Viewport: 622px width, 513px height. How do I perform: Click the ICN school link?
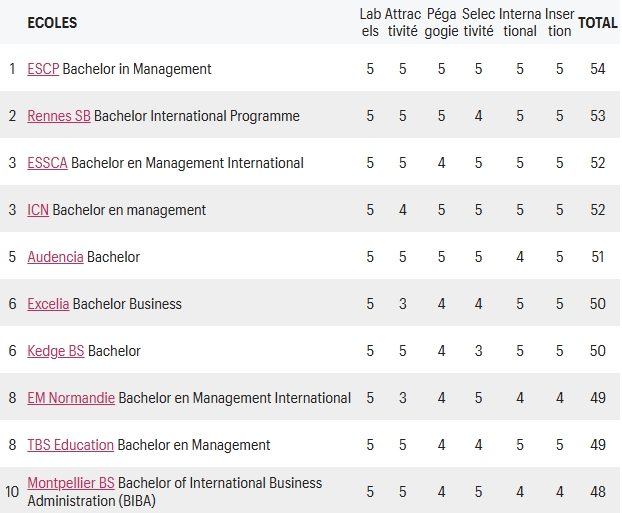pyautogui.click(x=38, y=210)
